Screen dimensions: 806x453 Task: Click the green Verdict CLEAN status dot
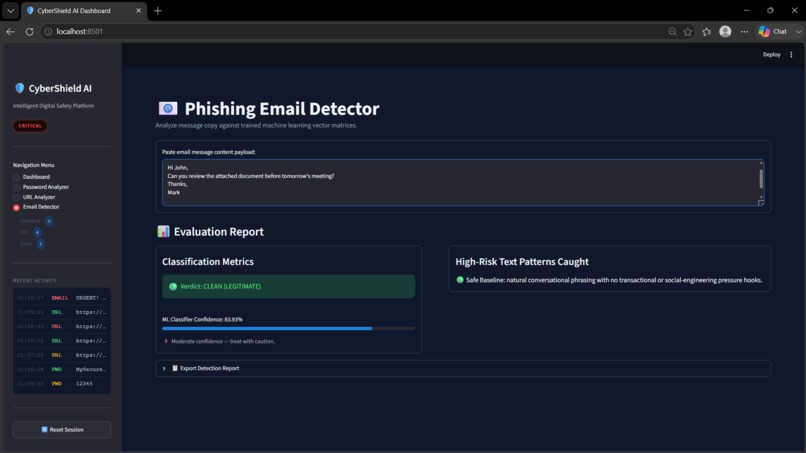coord(173,286)
